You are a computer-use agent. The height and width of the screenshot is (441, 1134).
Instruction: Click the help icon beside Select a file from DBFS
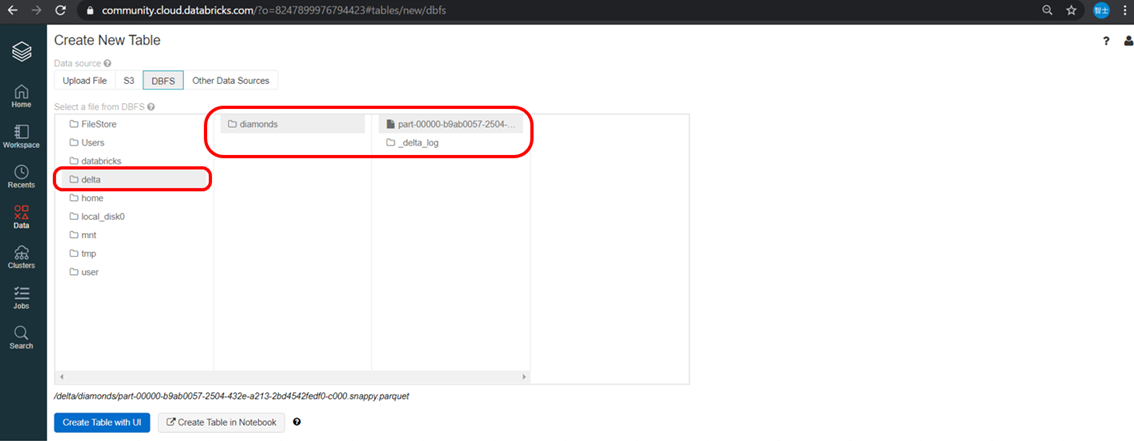150,107
